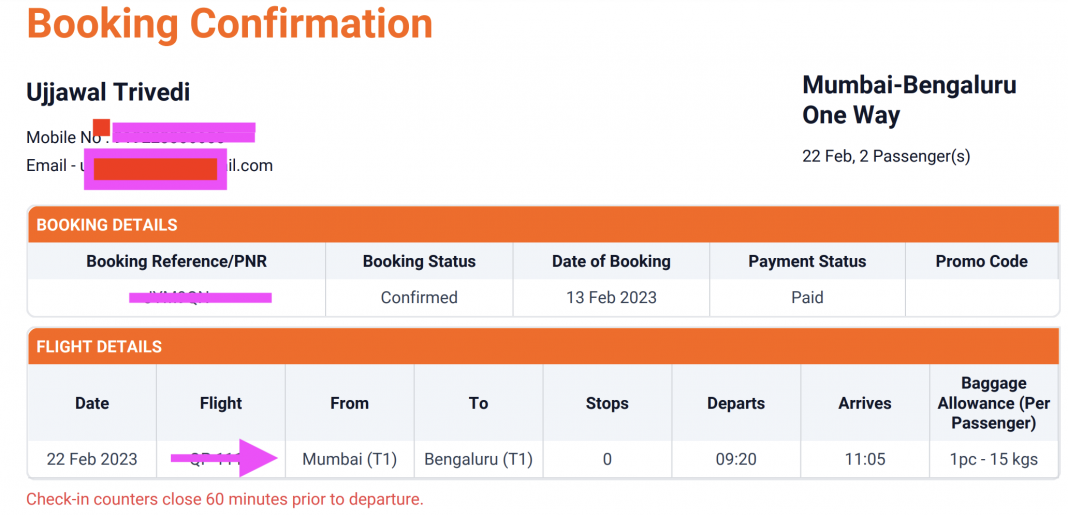Click the 22 Feb 2023 flight date cell
The image size is (1068, 515).
pos(92,460)
